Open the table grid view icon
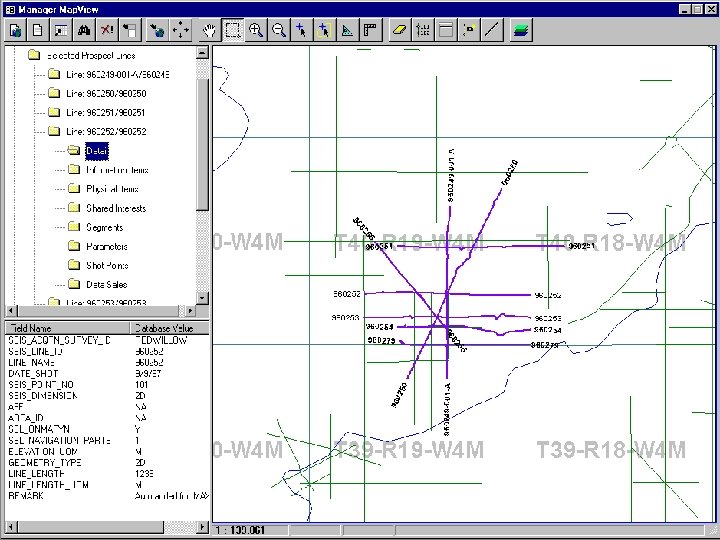This screenshot has height=540, width=720. tap(61, 30)
